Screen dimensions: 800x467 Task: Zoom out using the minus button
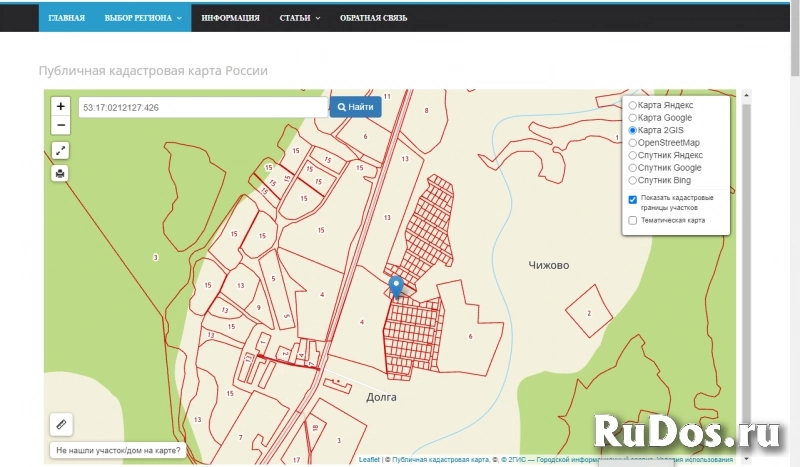tap(61, 125)
